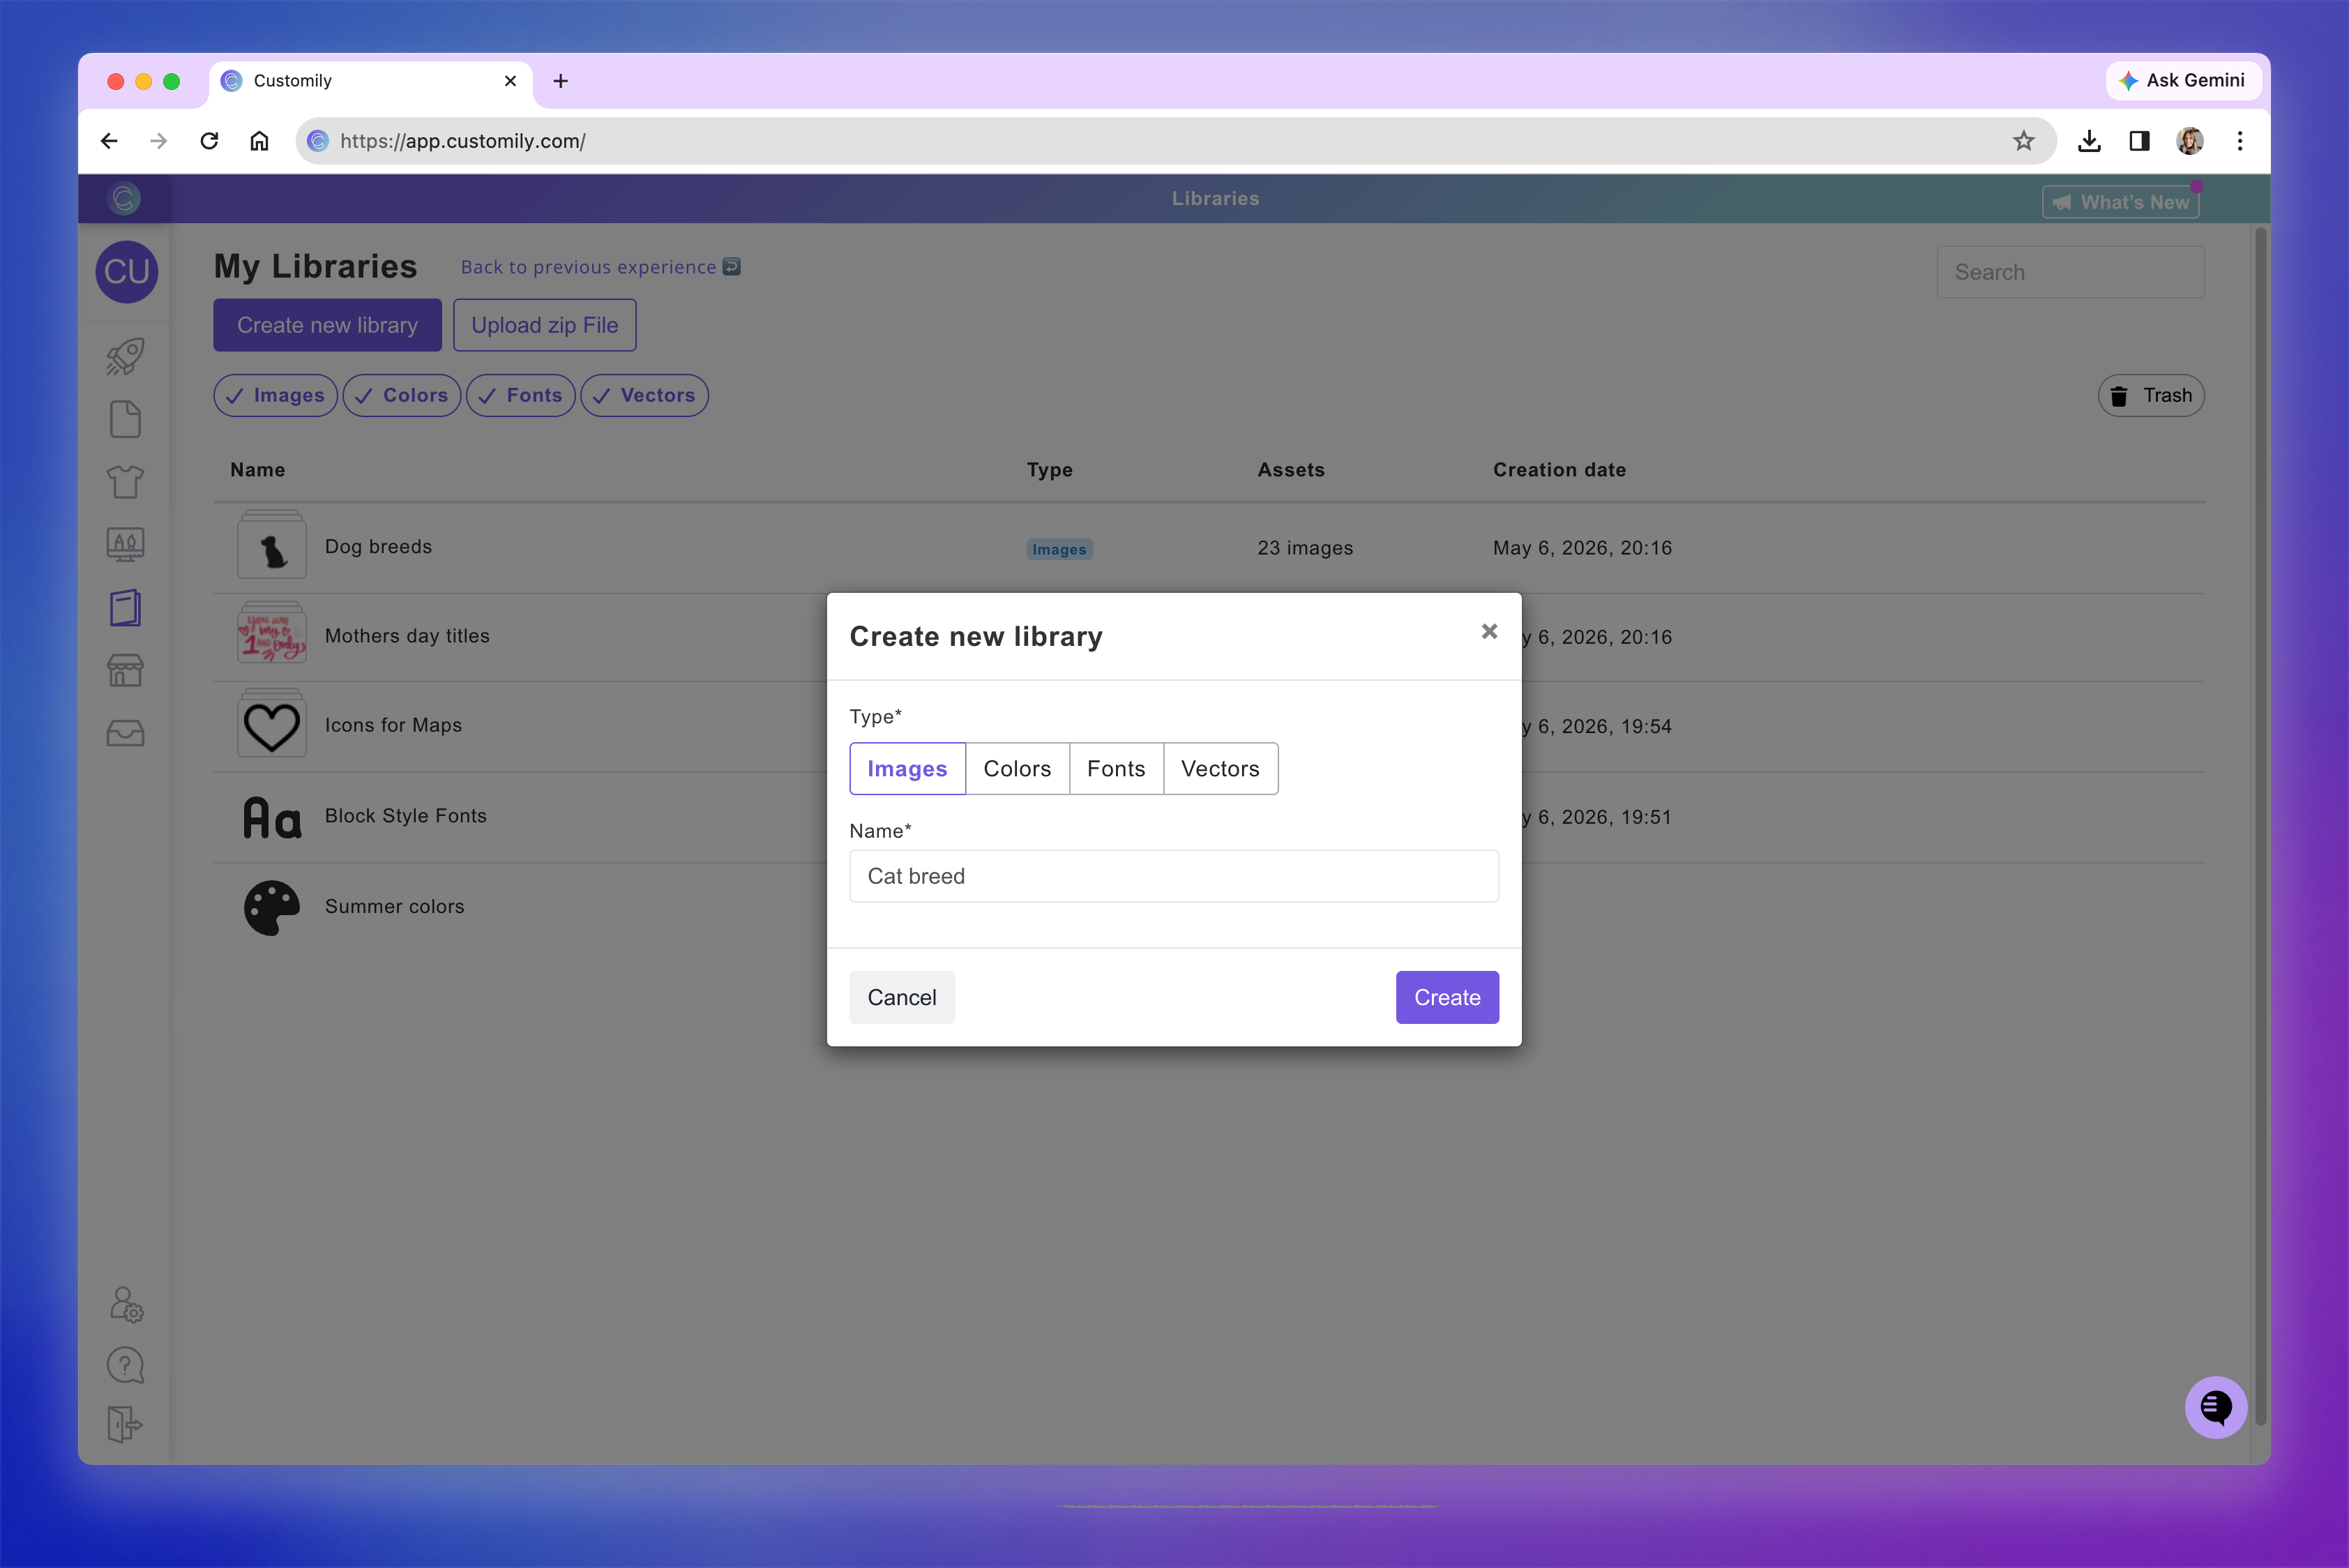The width and height of the screenshot is (2349, 1568).
Task: Click the Mothers day titles name
Action: [407, 636]
